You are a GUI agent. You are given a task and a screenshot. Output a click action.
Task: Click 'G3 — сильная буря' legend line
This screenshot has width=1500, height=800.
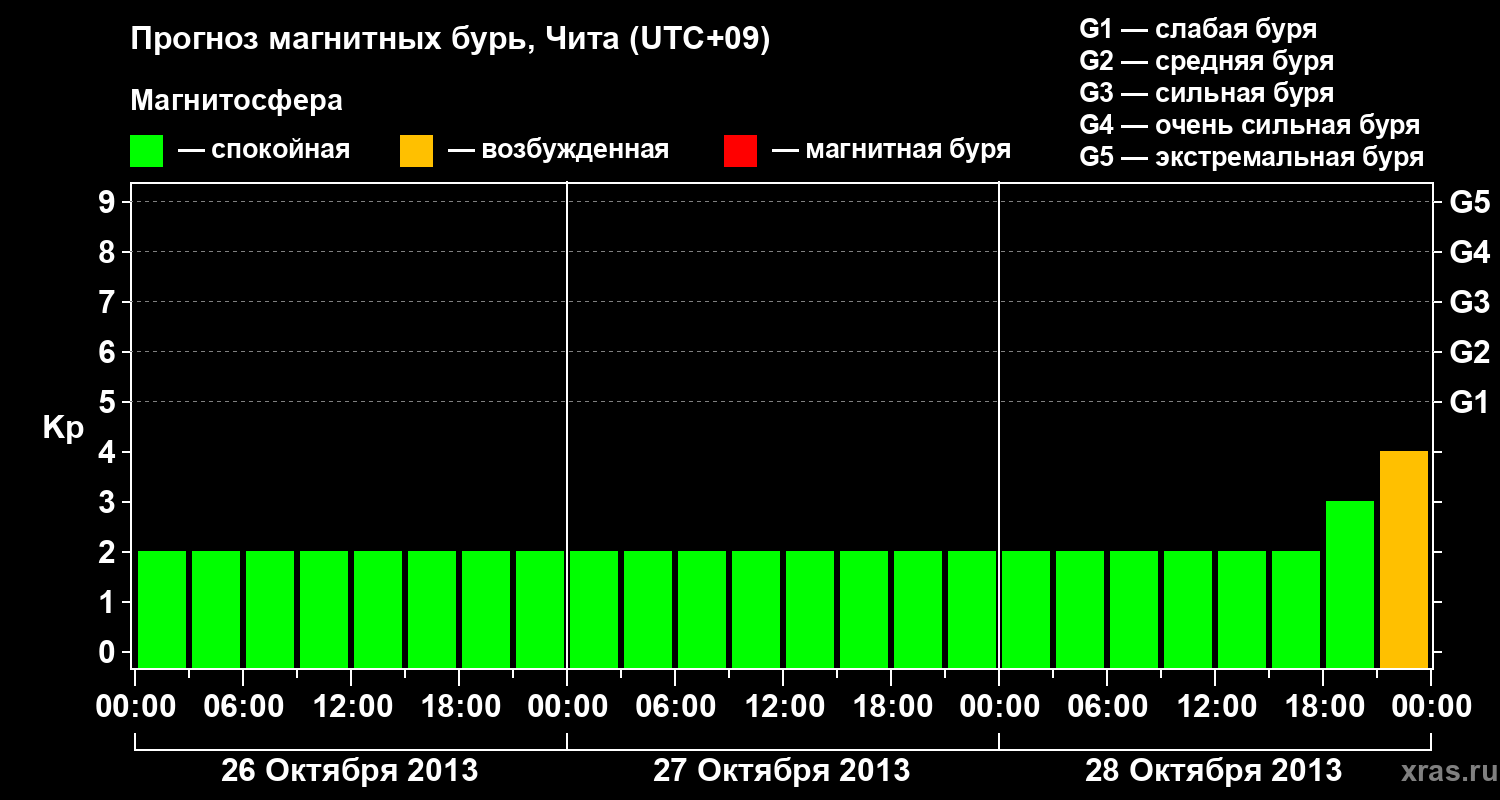1206,93
